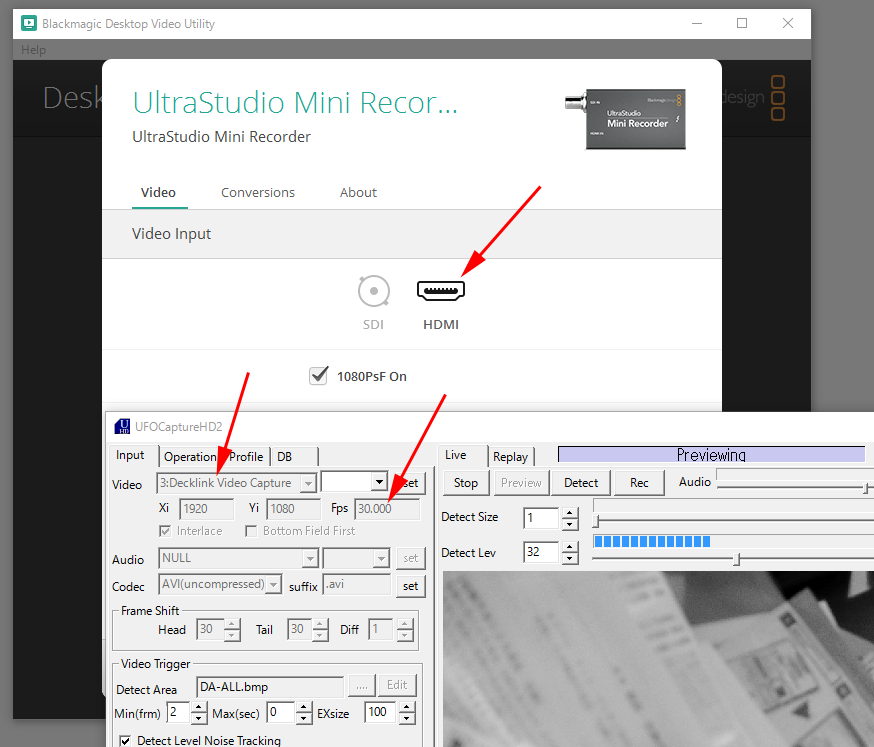Open the empty video format dropdown

pyautogui.click(x=355, y=482)
